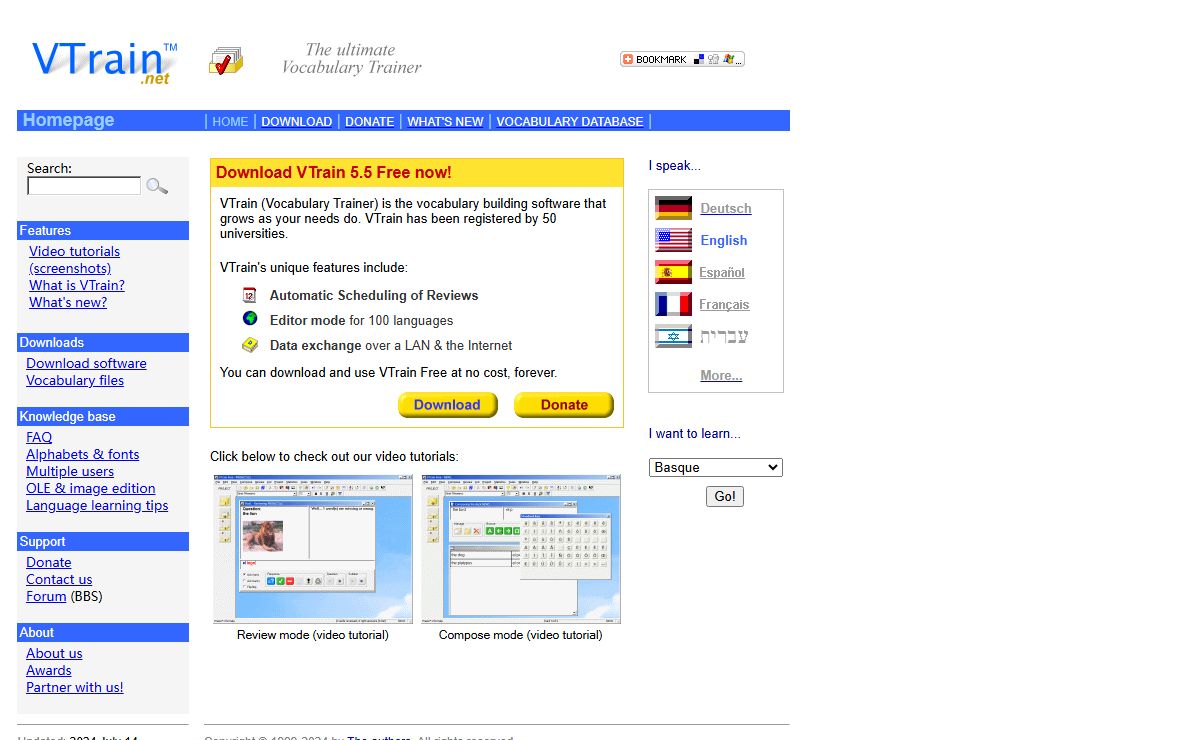
Task: Click the Go! button
Action: (x=725, y=496)
